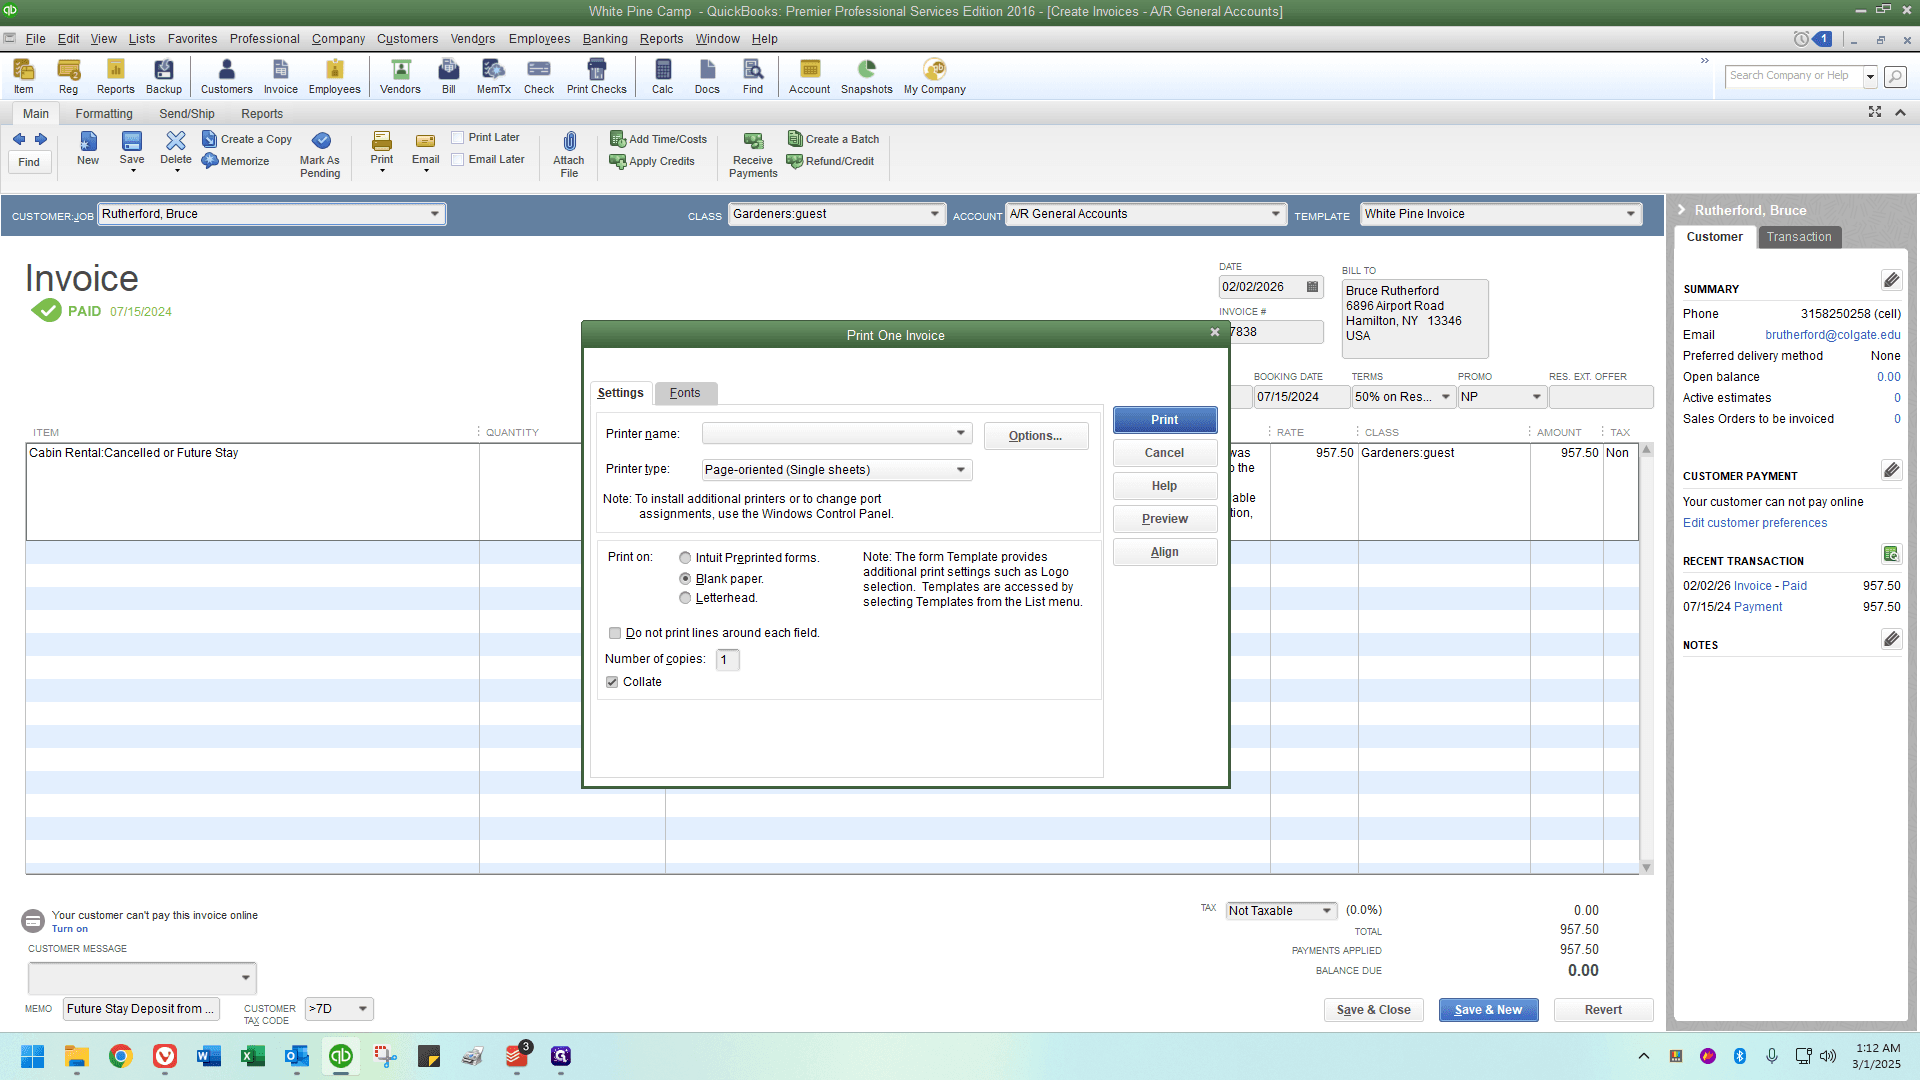Edit the Summary section pencil icon
Image resolution: width=1920 pixels, height=1080 pixels.
[1891, 280]
